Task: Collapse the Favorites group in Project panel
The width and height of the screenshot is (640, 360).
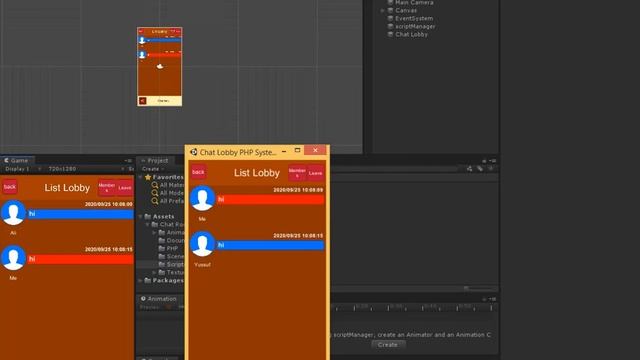Action: coord(141,177)
